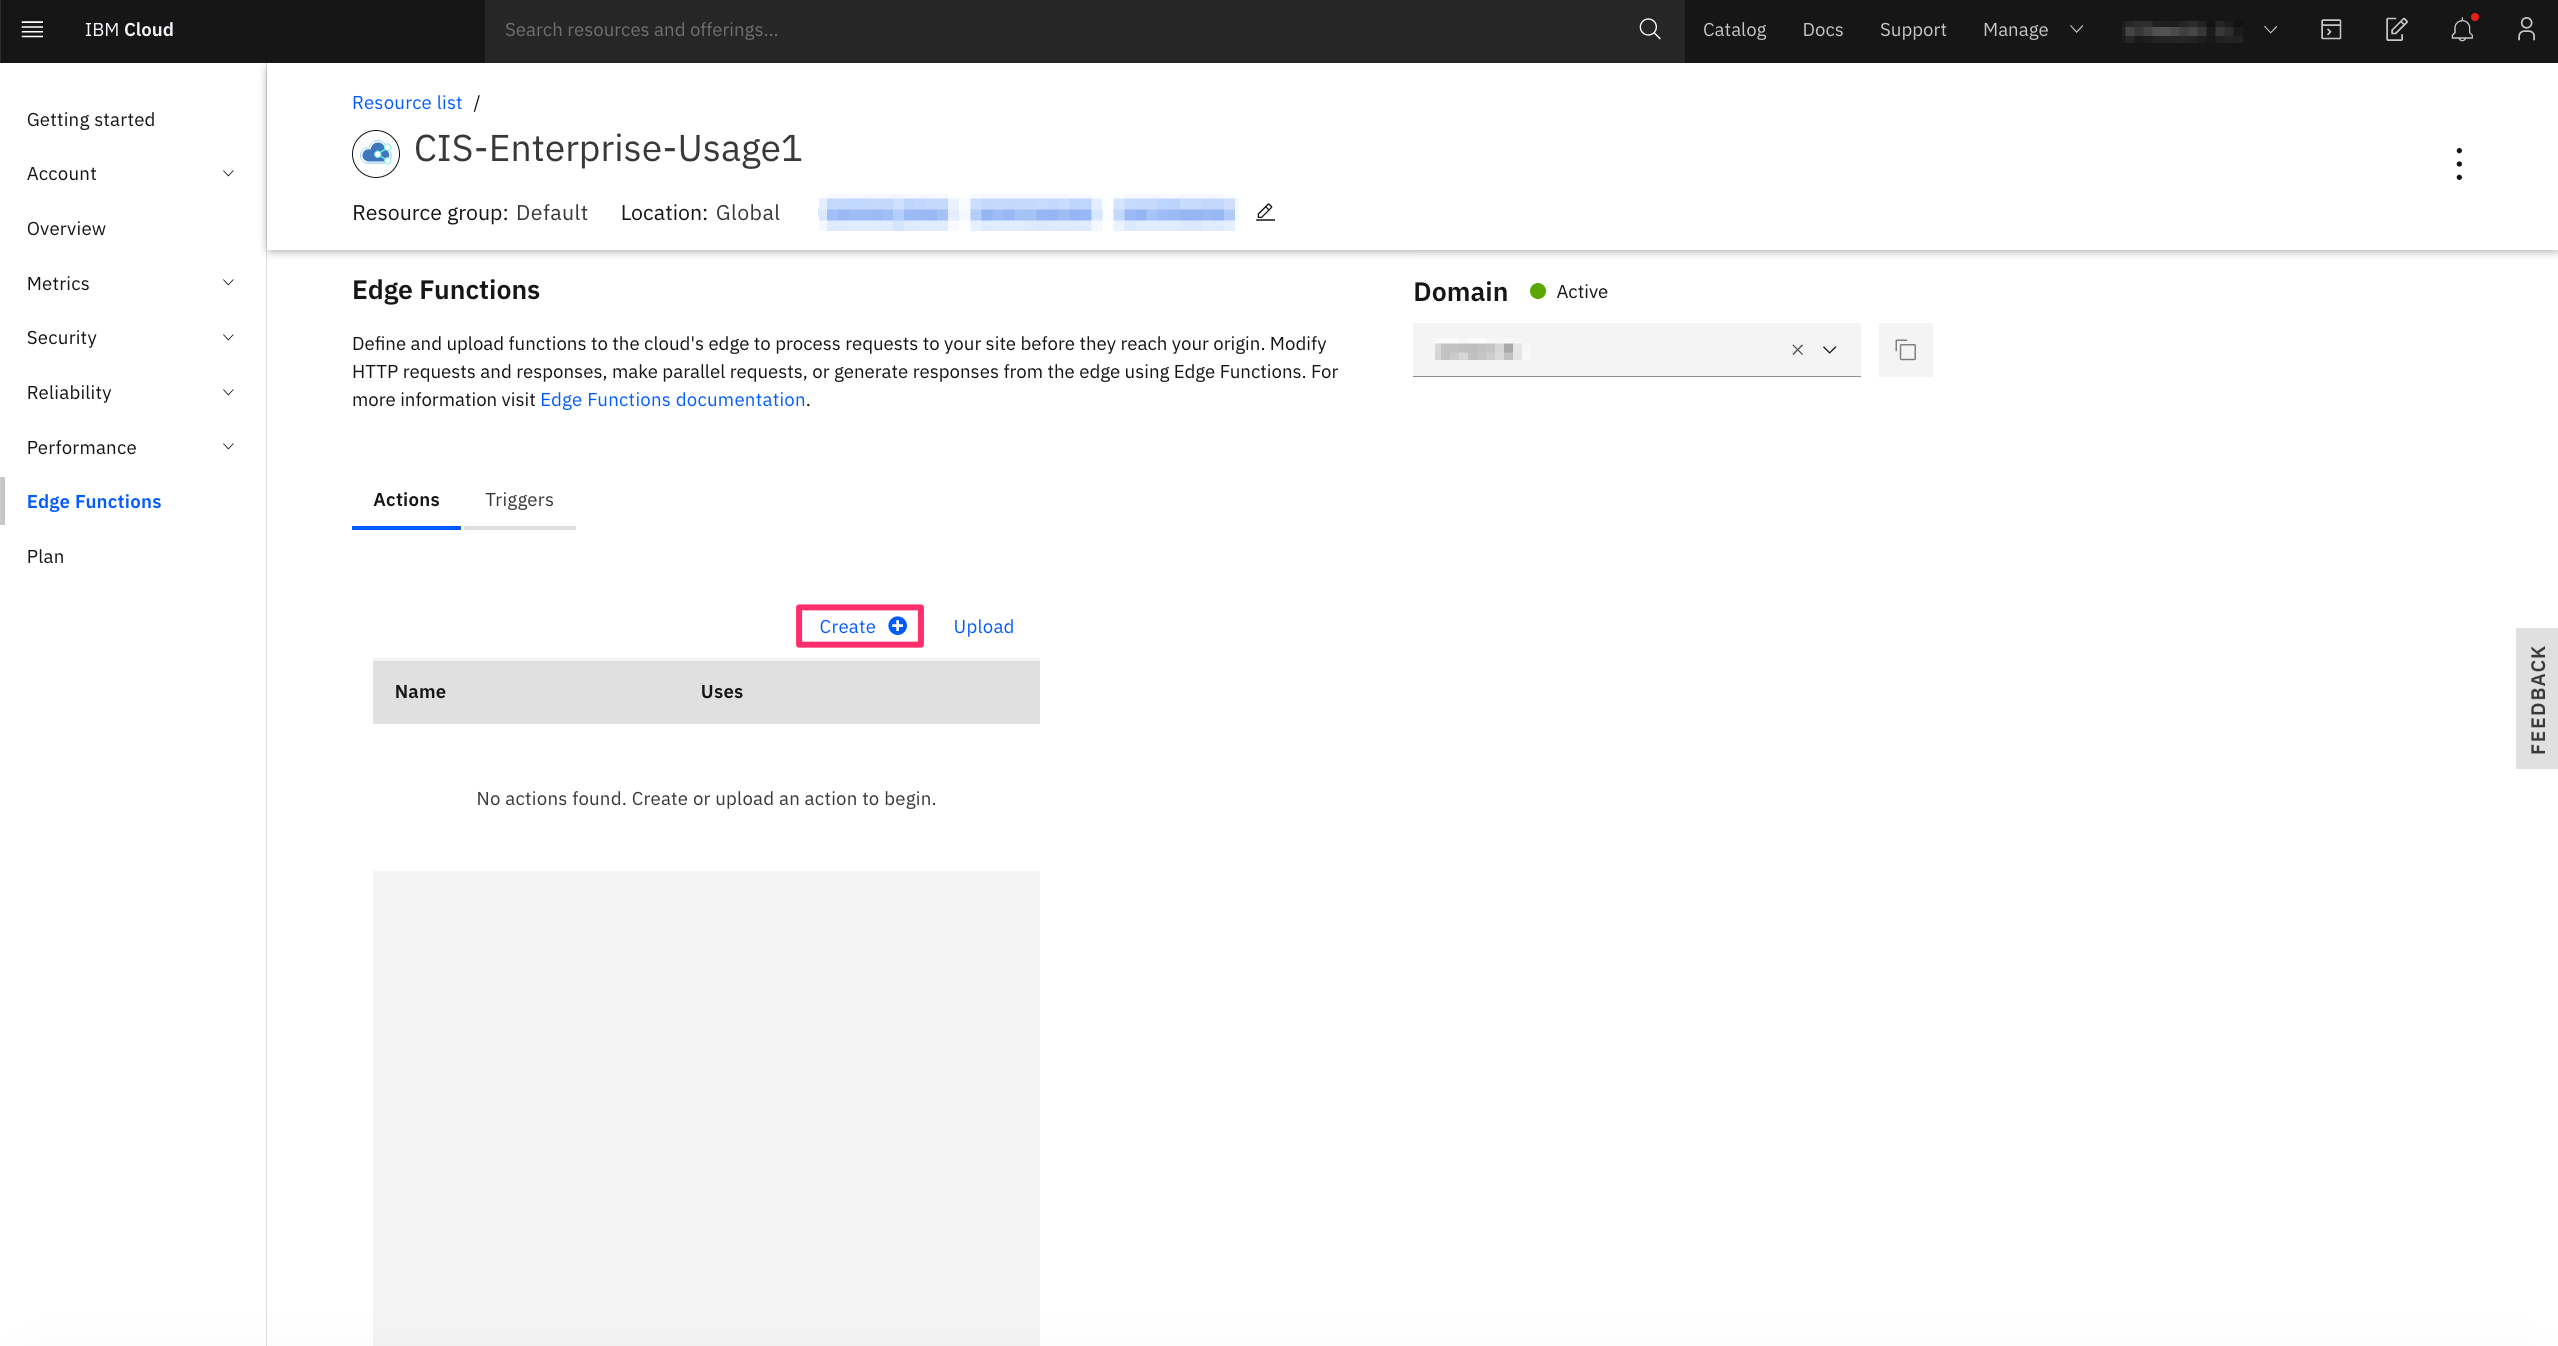2558x1346 pixels.
Task: Open the Edge Functions documentation link
Action: (673, 399)
